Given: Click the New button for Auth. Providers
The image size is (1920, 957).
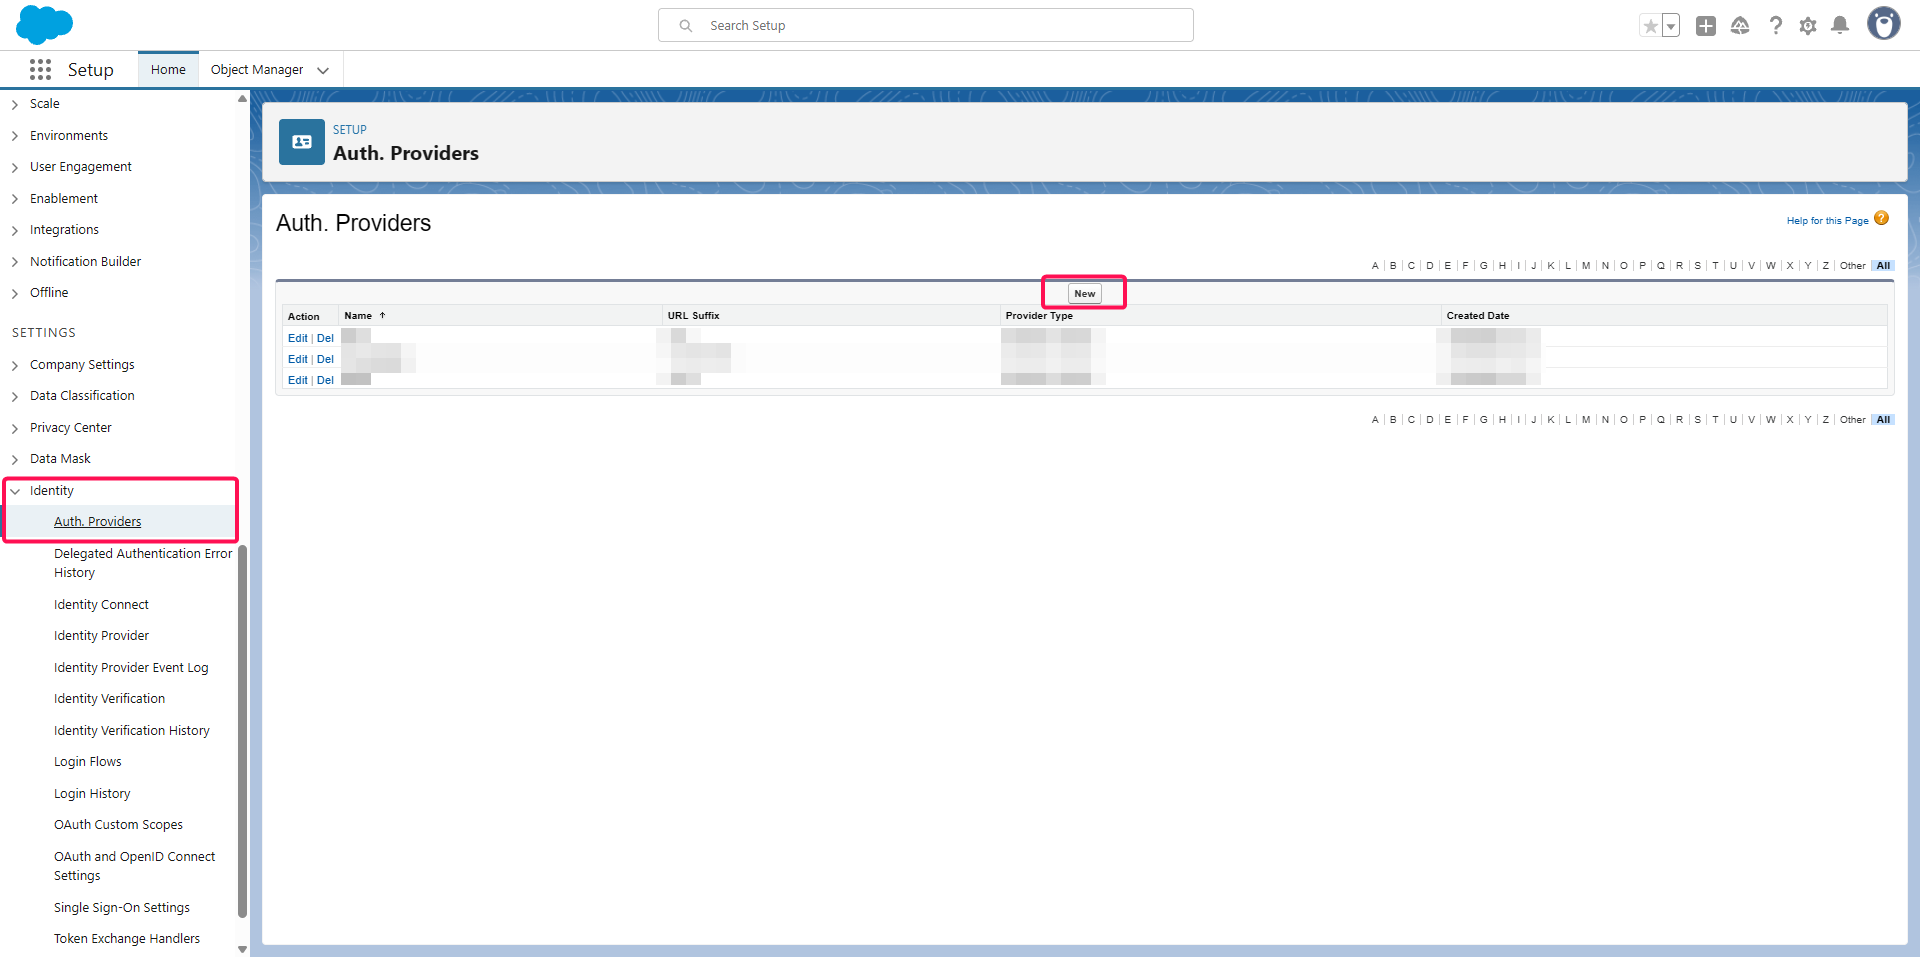Looking at the screenshot, I should pyautogui.click(x=1084, y=293).
